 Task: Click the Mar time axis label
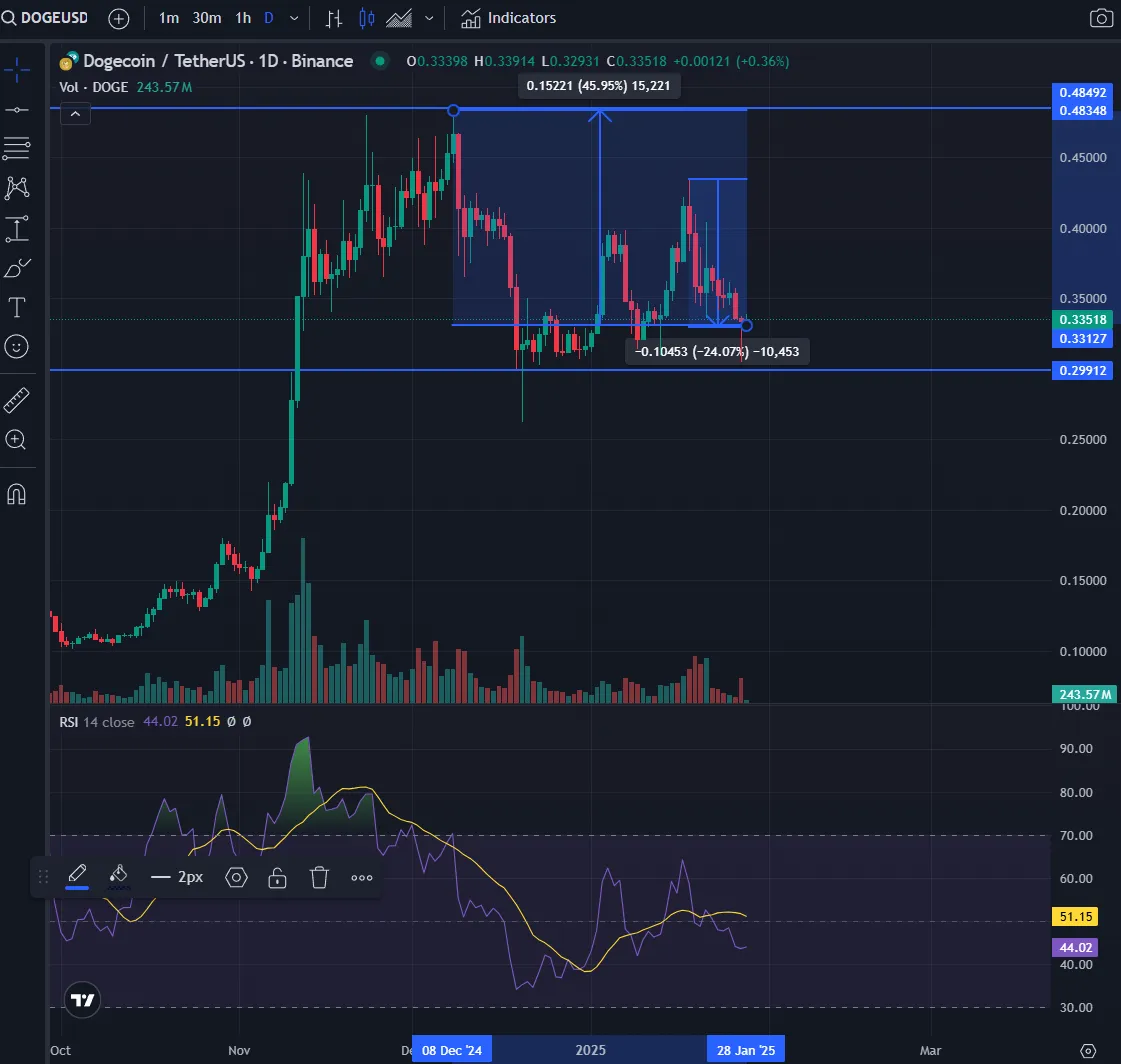930,1050
